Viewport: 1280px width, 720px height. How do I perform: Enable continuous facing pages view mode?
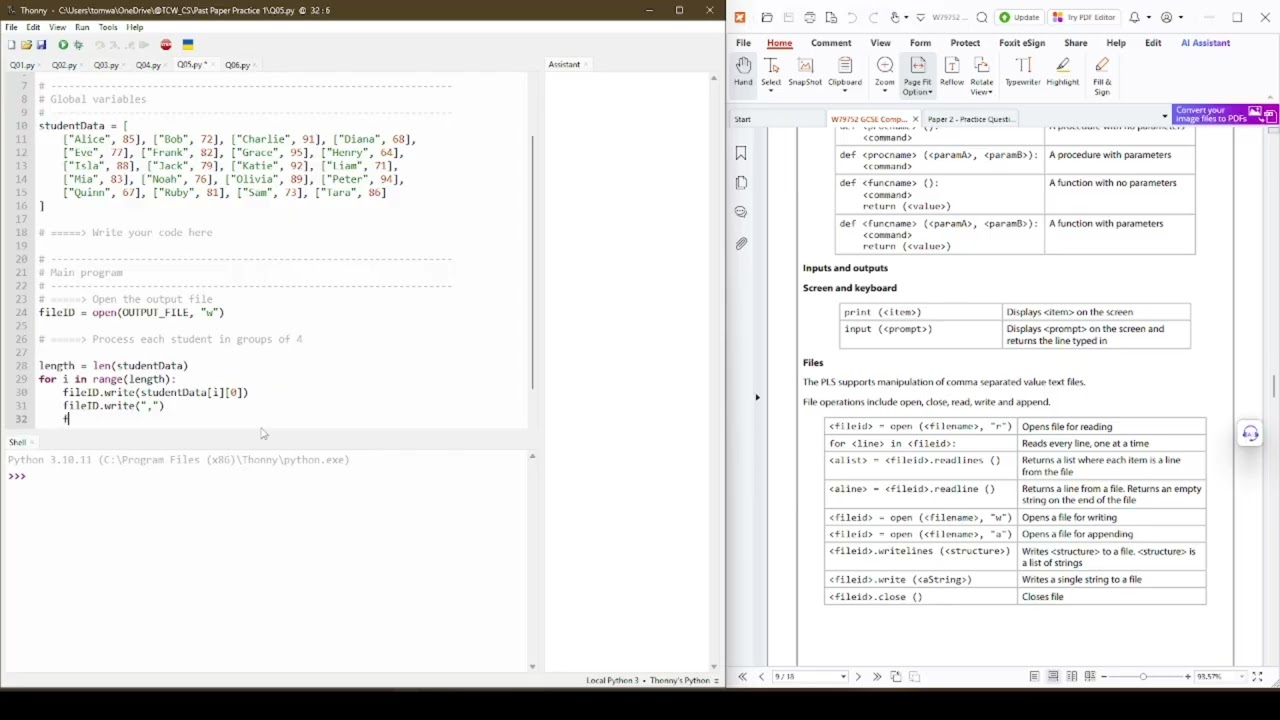[1090, 677]
